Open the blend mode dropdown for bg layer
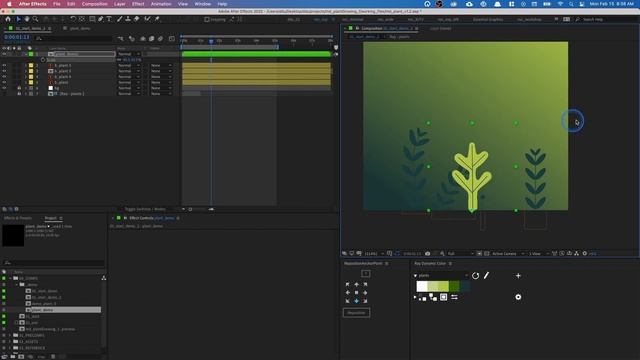Viewport: 640px width, 360px height. (129, 88)
